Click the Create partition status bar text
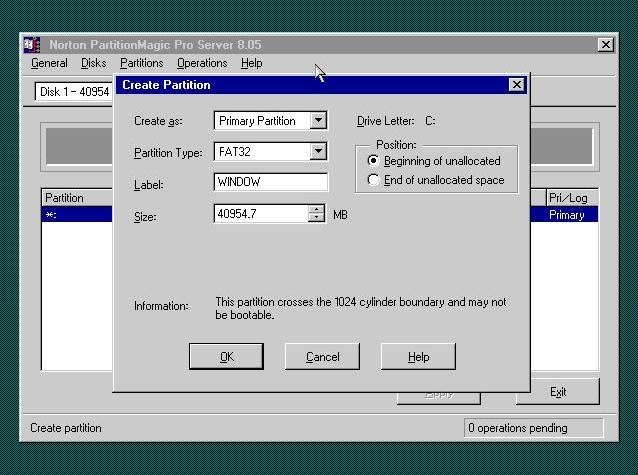The image size is (638, 475). pyautogui.click(x=66, y=428)
